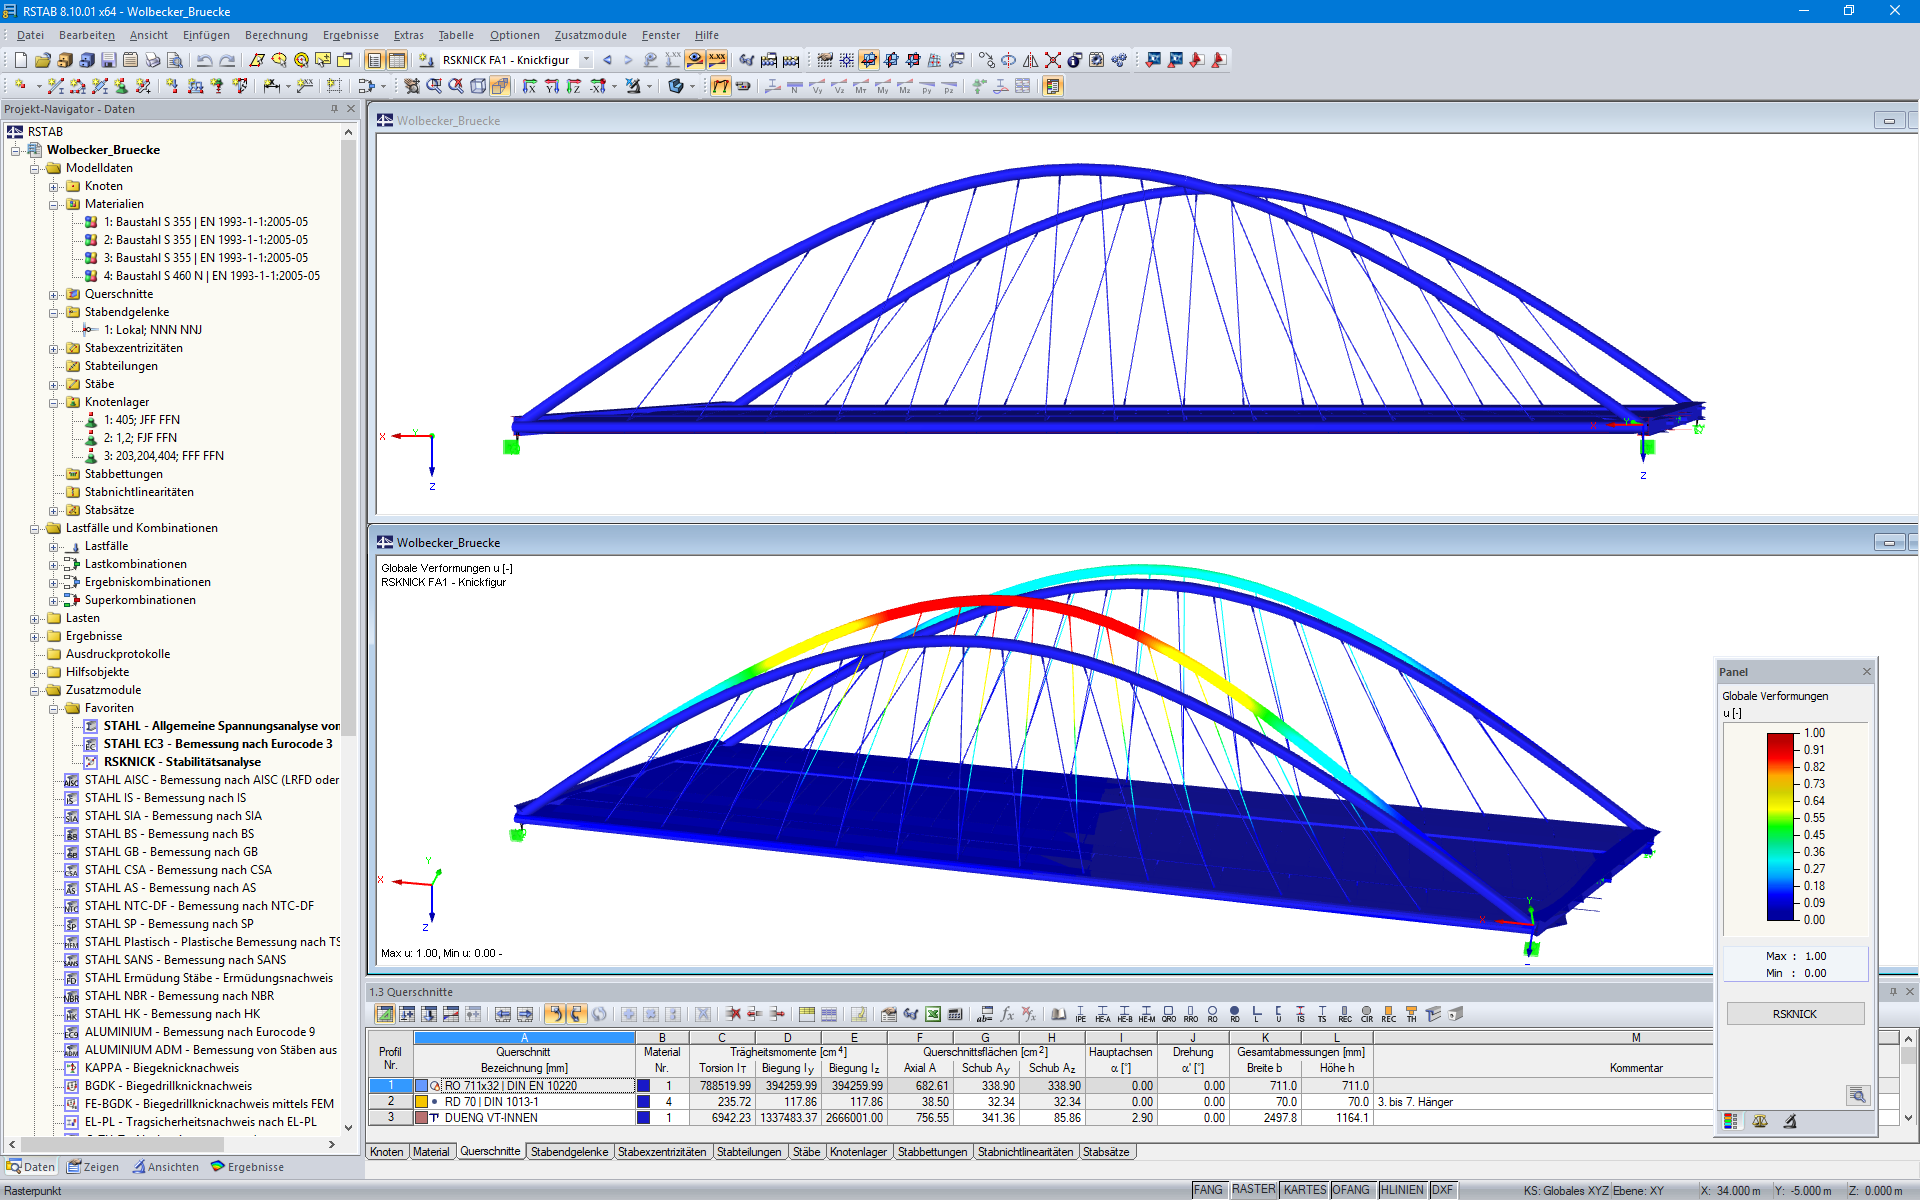1920x1200 pixels.
Task: Click the Excel export icon in table toolbar
Action: click(932, 1014)
